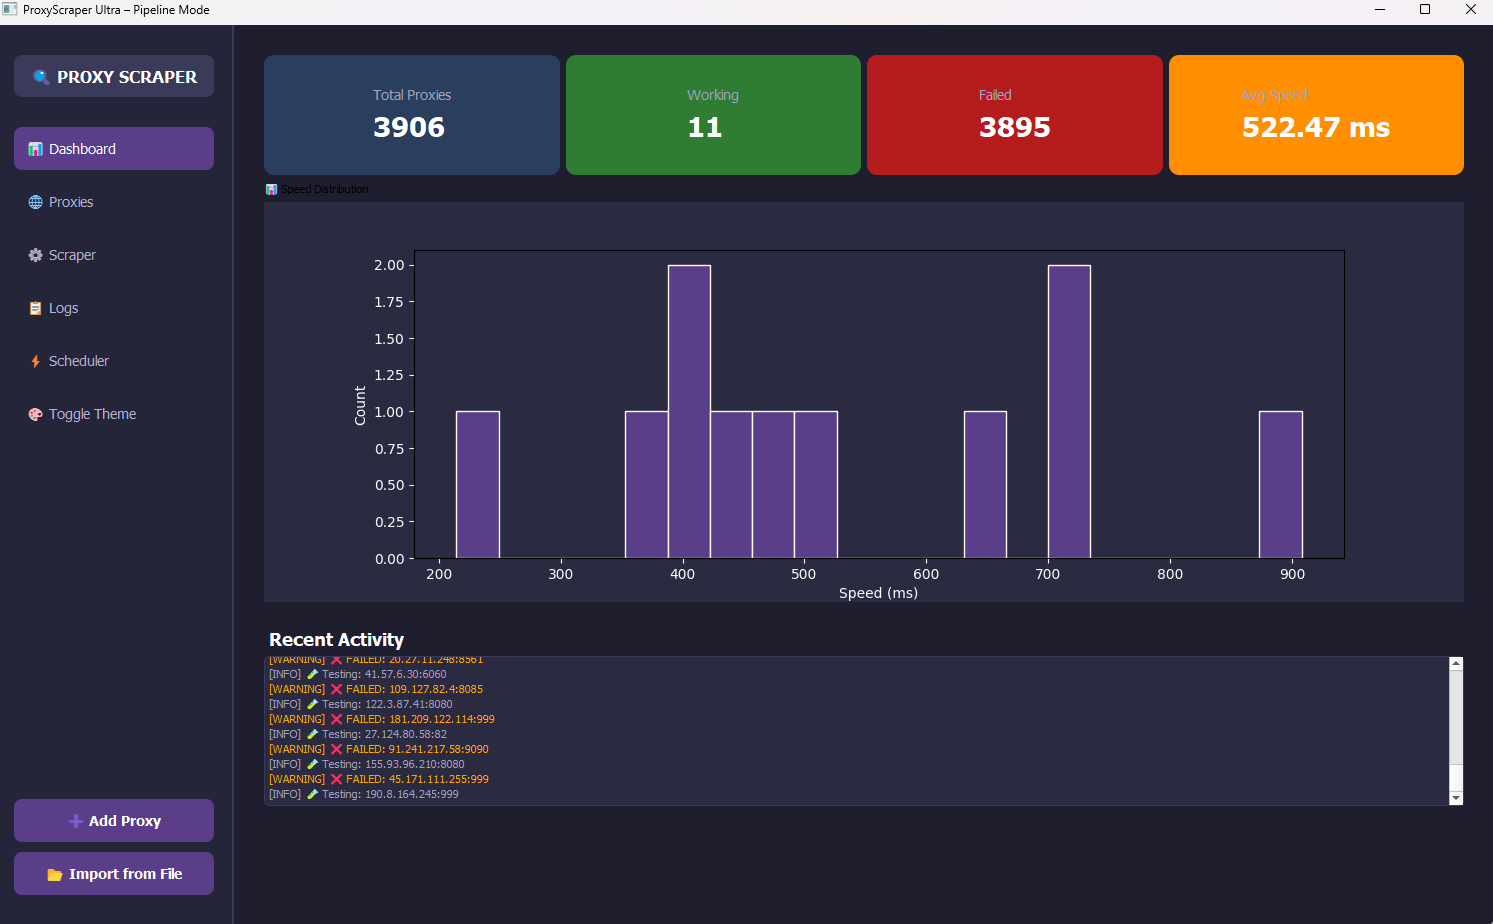
Task: Click the Add Proxy button
Action: pyautogui.click(x=114, y=820)
